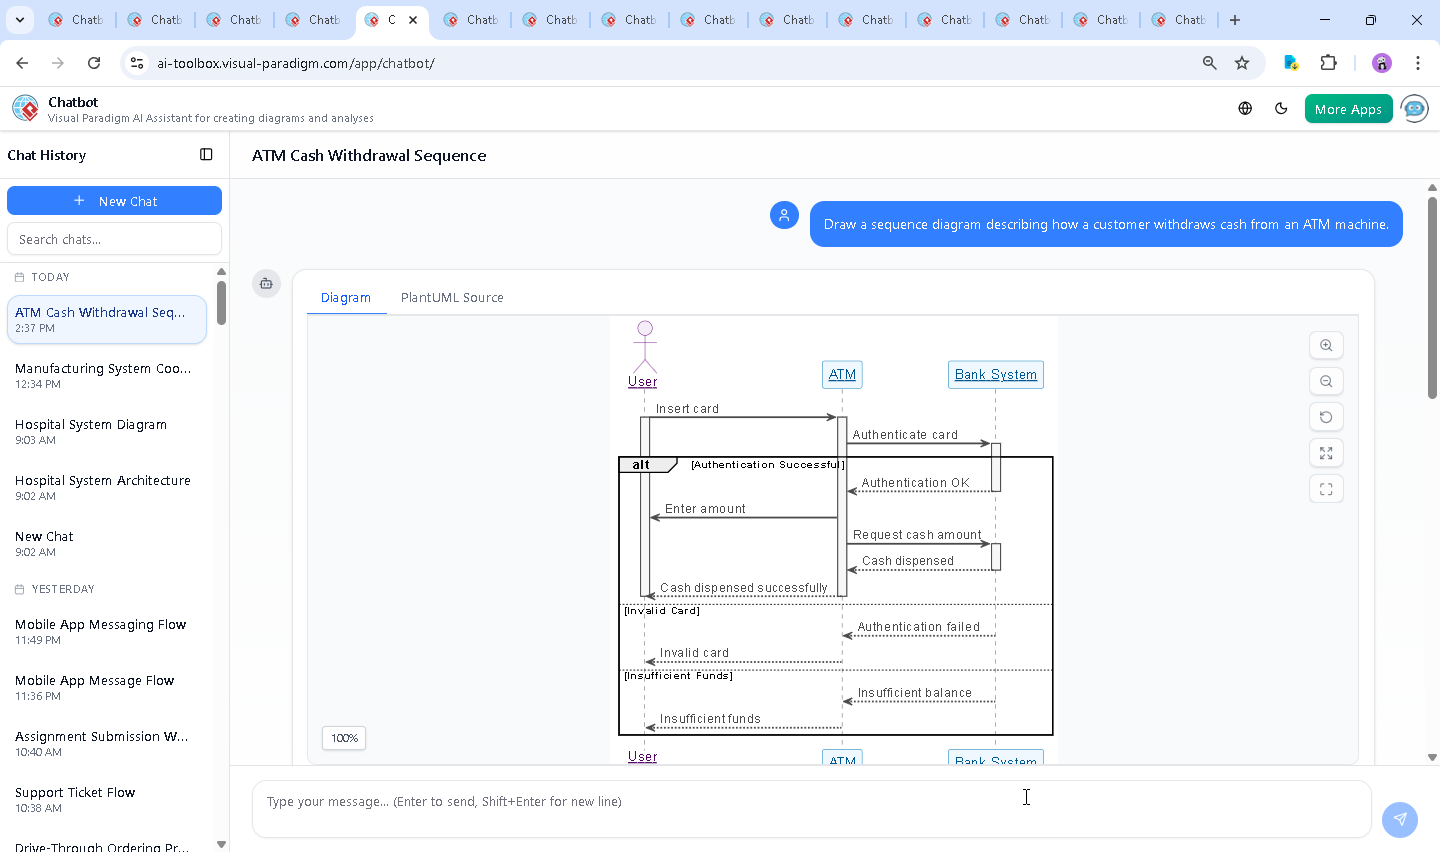
Task: Zoom in on the sequence diagram
Action: (x=1326, y=345)
